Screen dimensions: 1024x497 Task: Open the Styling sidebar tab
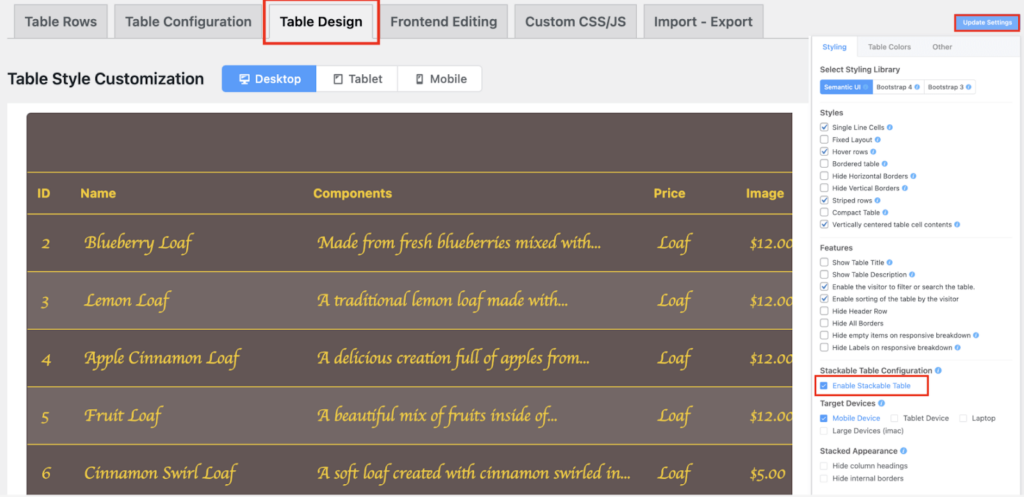tap(834, 47)
